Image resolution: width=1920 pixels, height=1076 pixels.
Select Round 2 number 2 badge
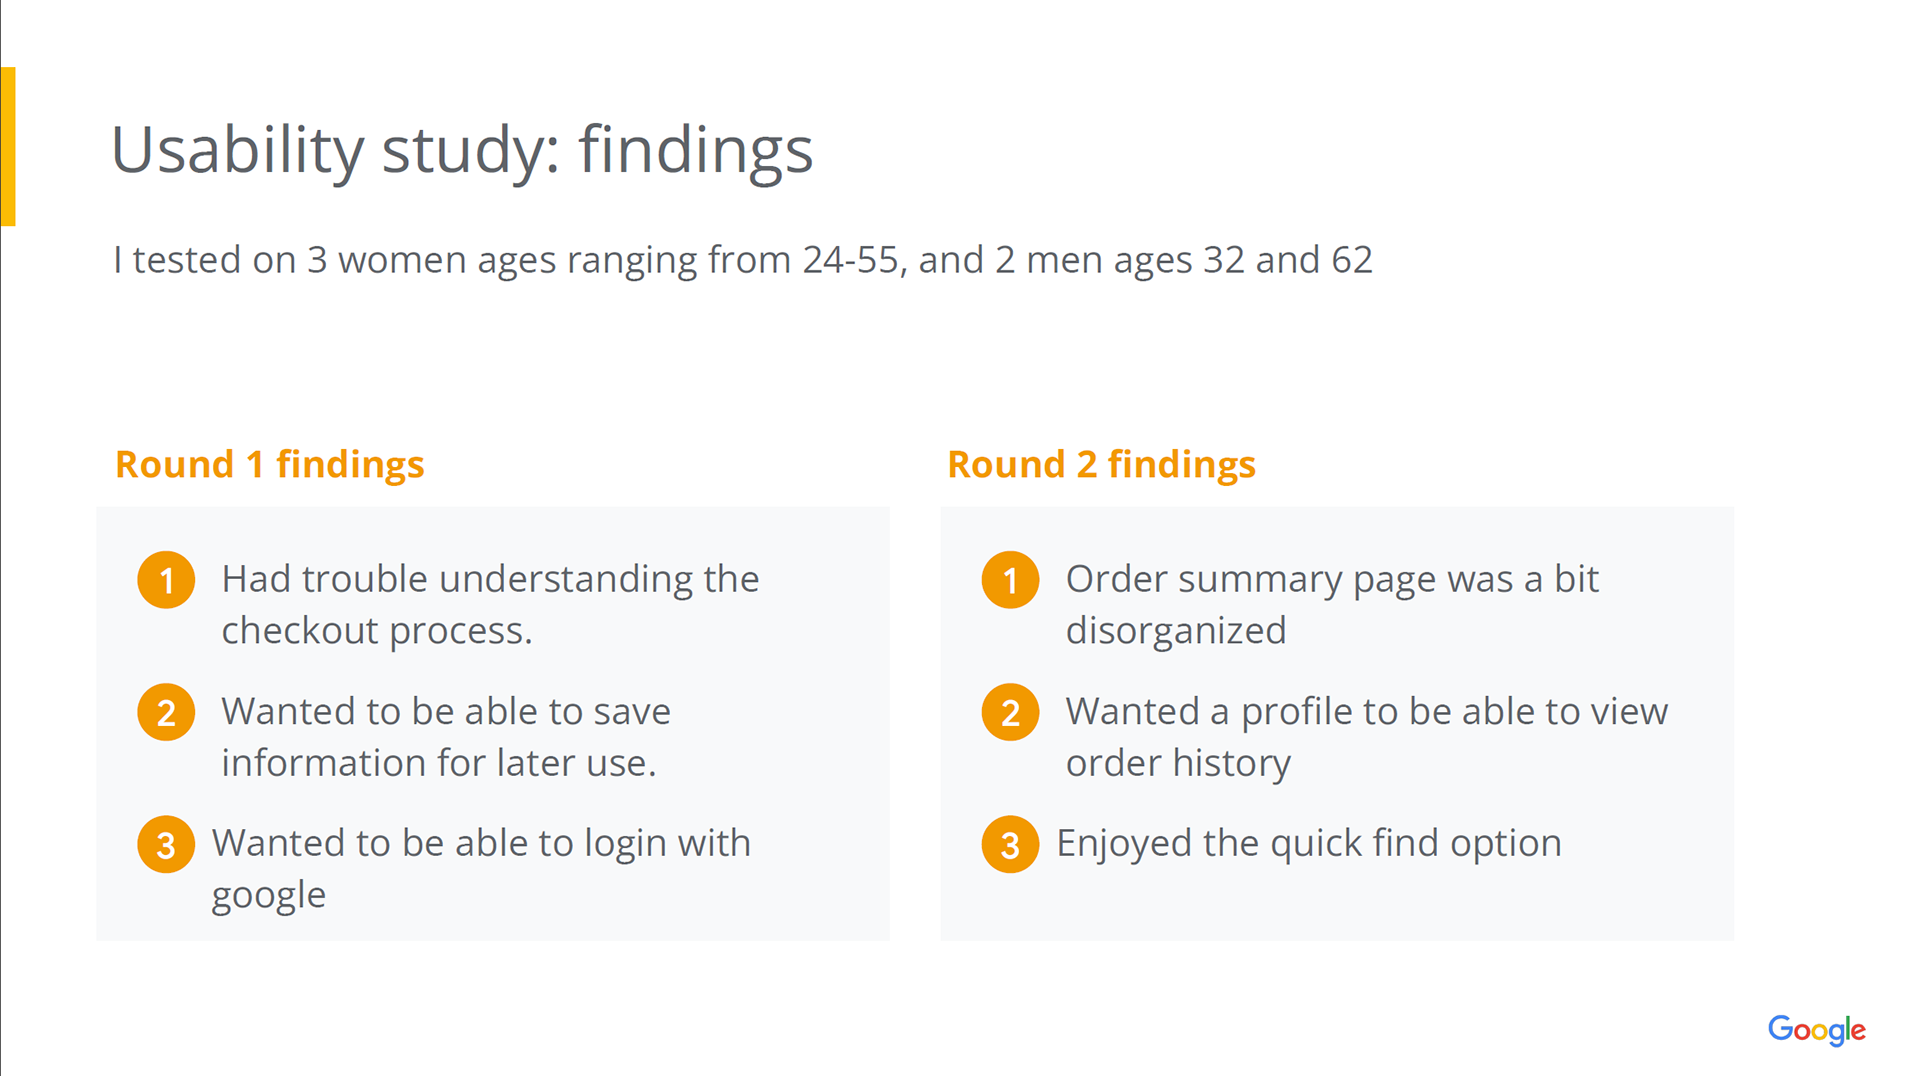1010,712
